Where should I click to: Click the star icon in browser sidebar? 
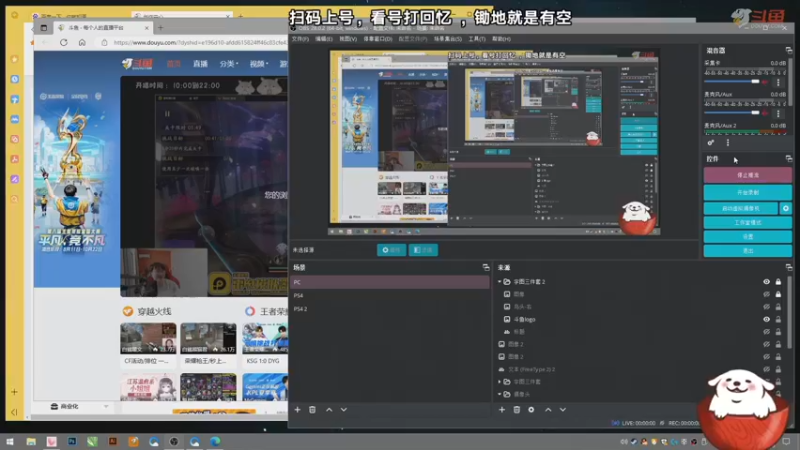point(15,59)
